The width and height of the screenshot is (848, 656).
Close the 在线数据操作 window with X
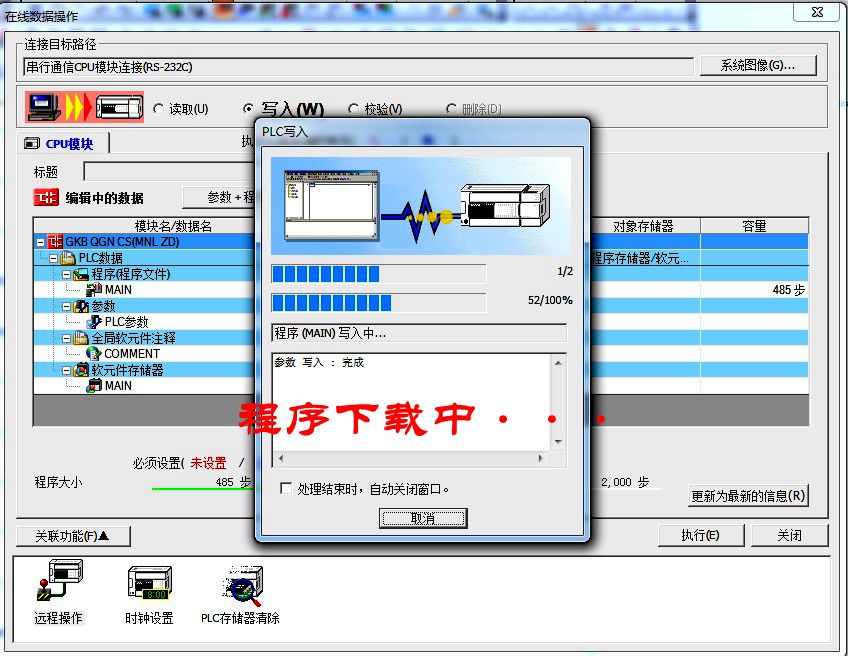[x=817, y=12]
